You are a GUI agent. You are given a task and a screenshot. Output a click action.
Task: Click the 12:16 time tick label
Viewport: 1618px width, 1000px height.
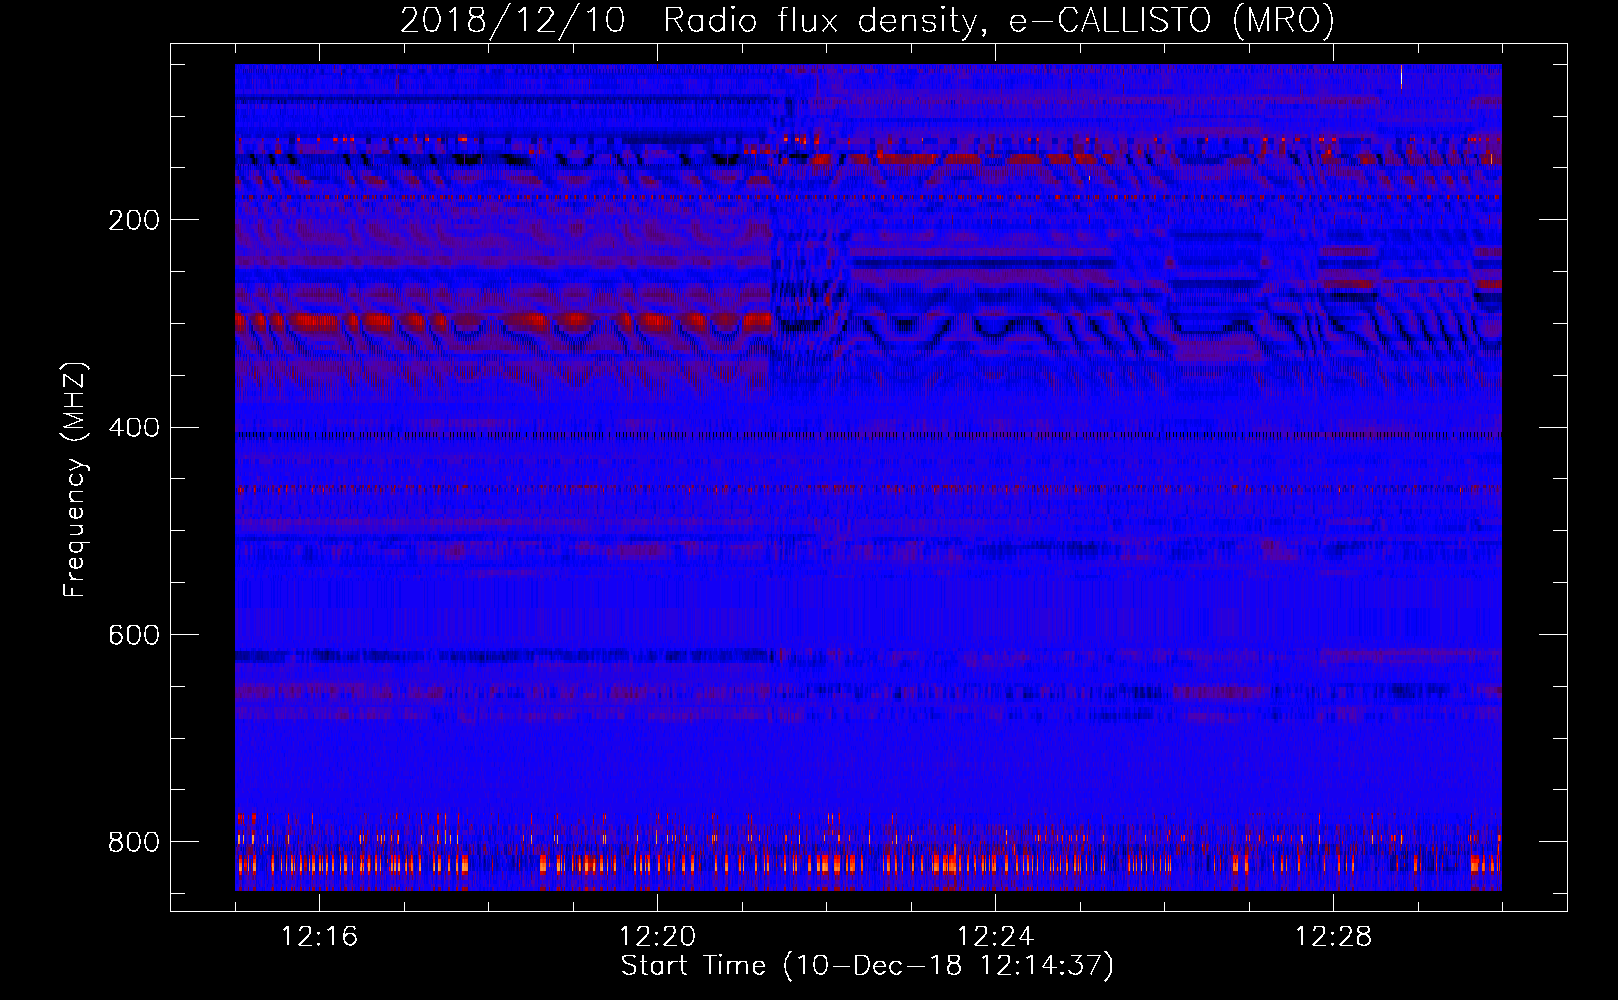[x=320, y=937]
